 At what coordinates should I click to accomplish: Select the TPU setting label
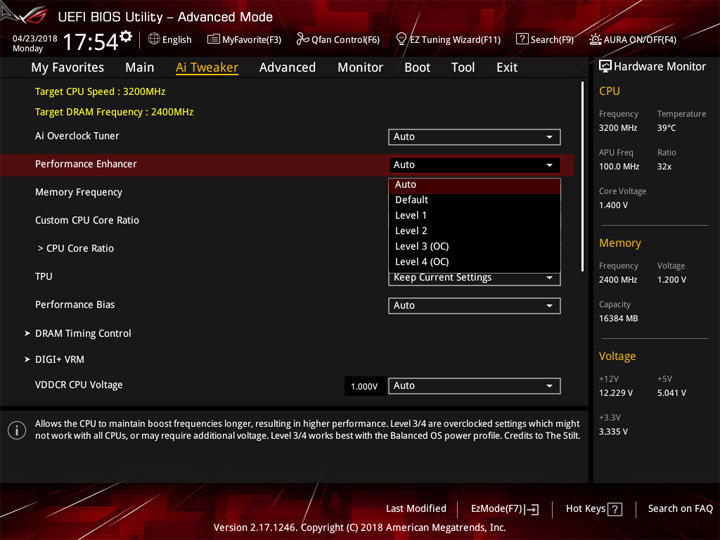point(44,276)
